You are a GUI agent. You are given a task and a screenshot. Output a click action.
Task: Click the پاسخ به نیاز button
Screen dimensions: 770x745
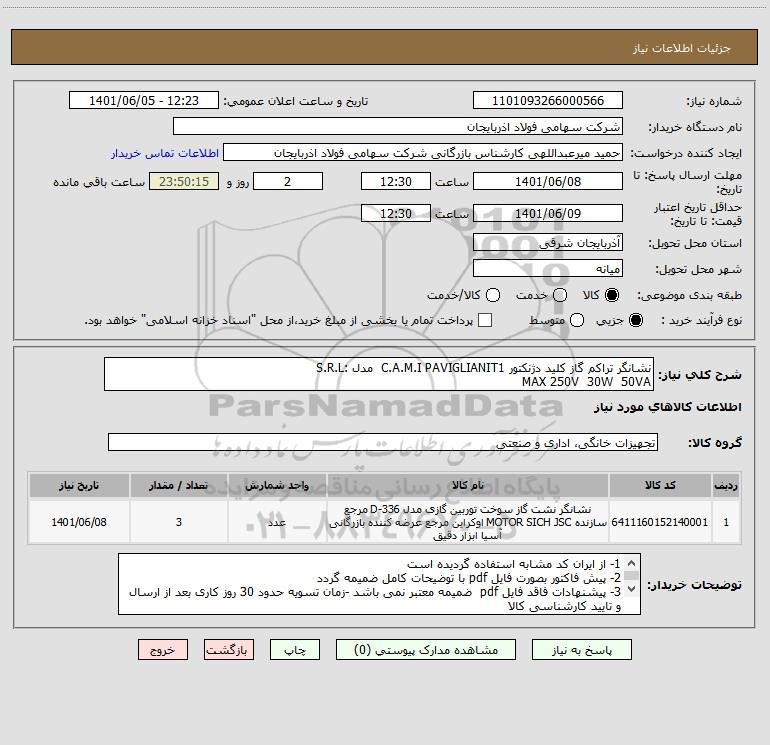[581, 650]
